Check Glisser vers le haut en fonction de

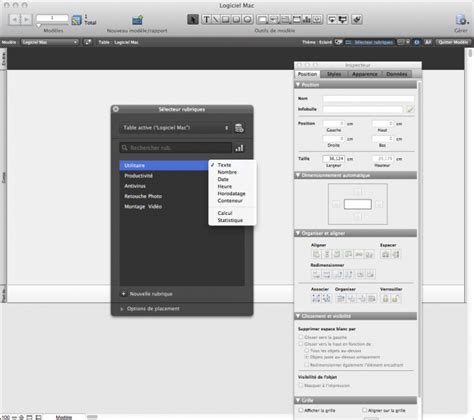click(x=301, y=344)
